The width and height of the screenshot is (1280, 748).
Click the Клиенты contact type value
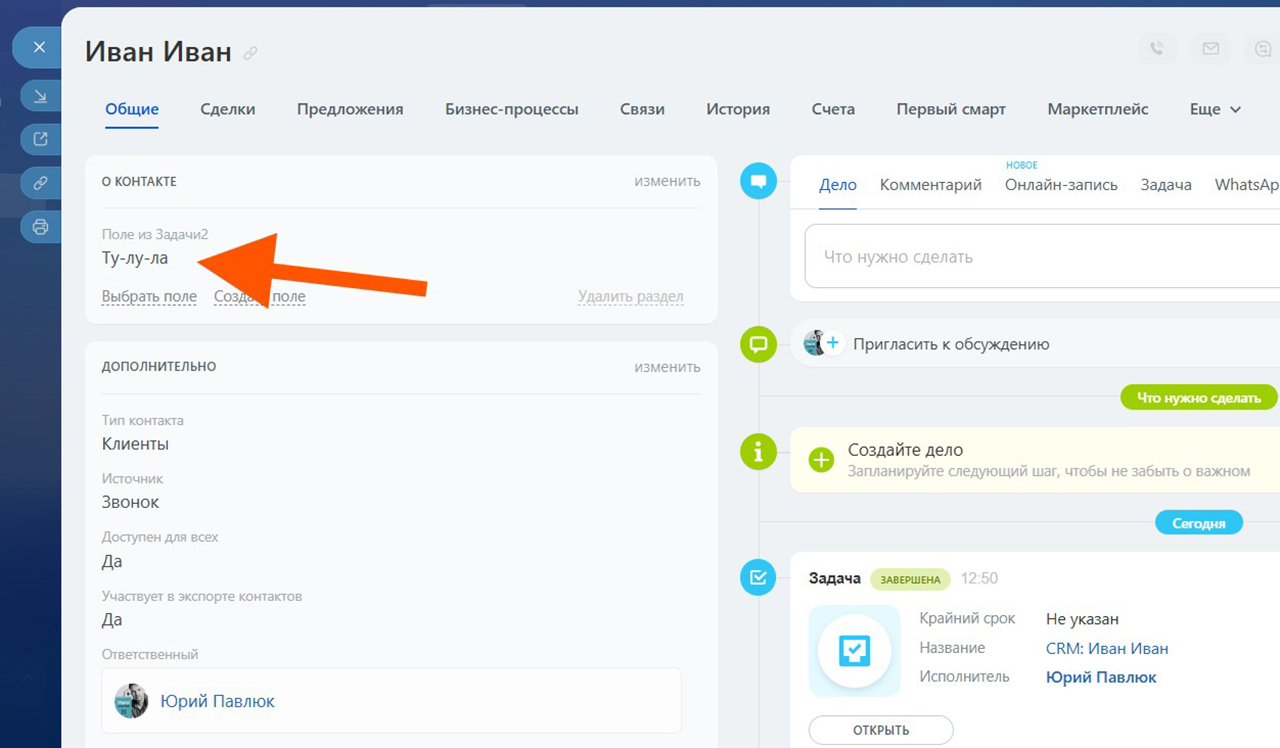135,444
